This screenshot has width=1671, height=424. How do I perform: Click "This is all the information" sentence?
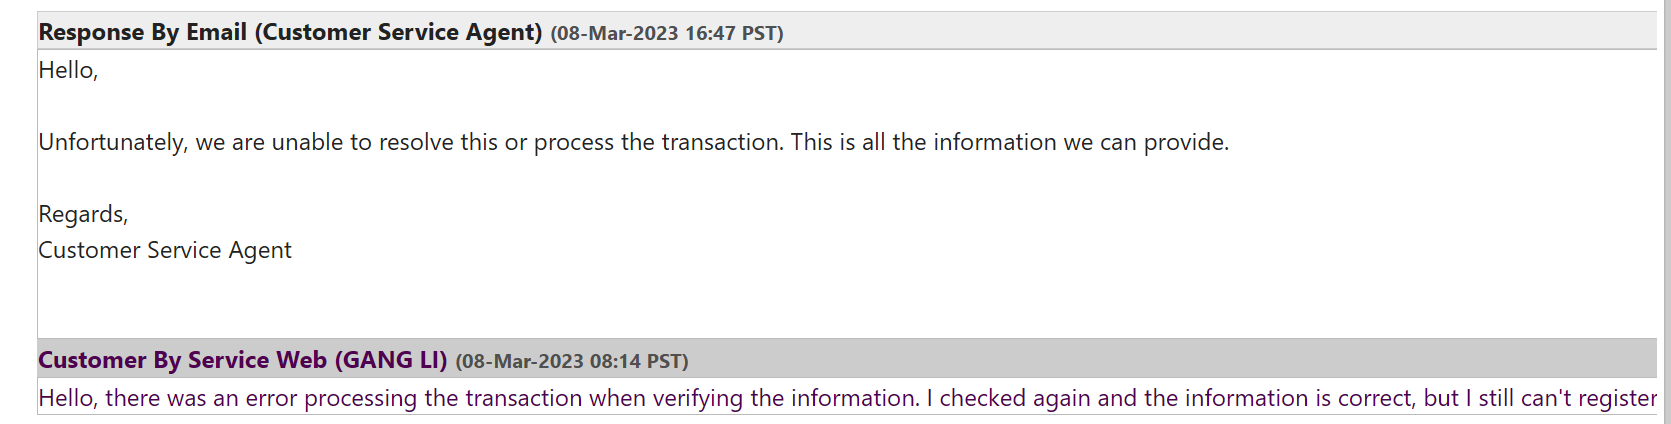click(1010, 142)
